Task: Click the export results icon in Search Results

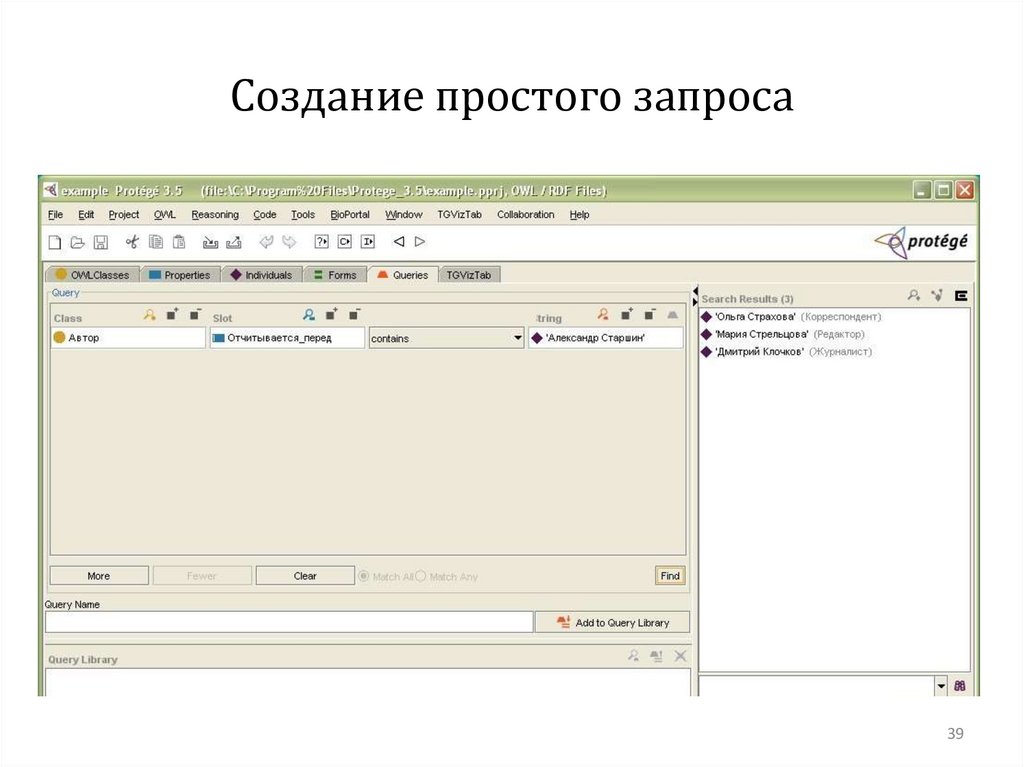Action: (x=961, y=296)
